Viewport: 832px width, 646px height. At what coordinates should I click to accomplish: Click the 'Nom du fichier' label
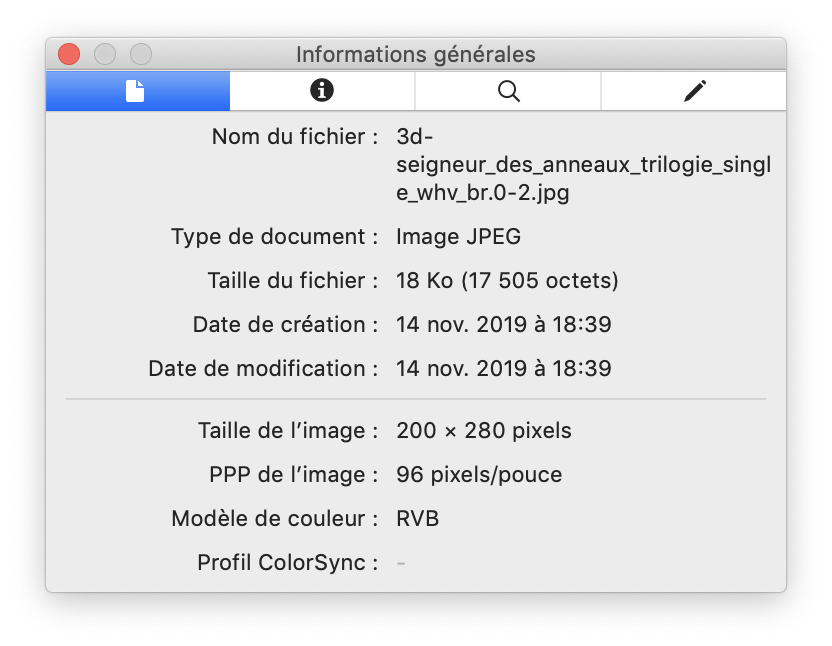point(294,136)
